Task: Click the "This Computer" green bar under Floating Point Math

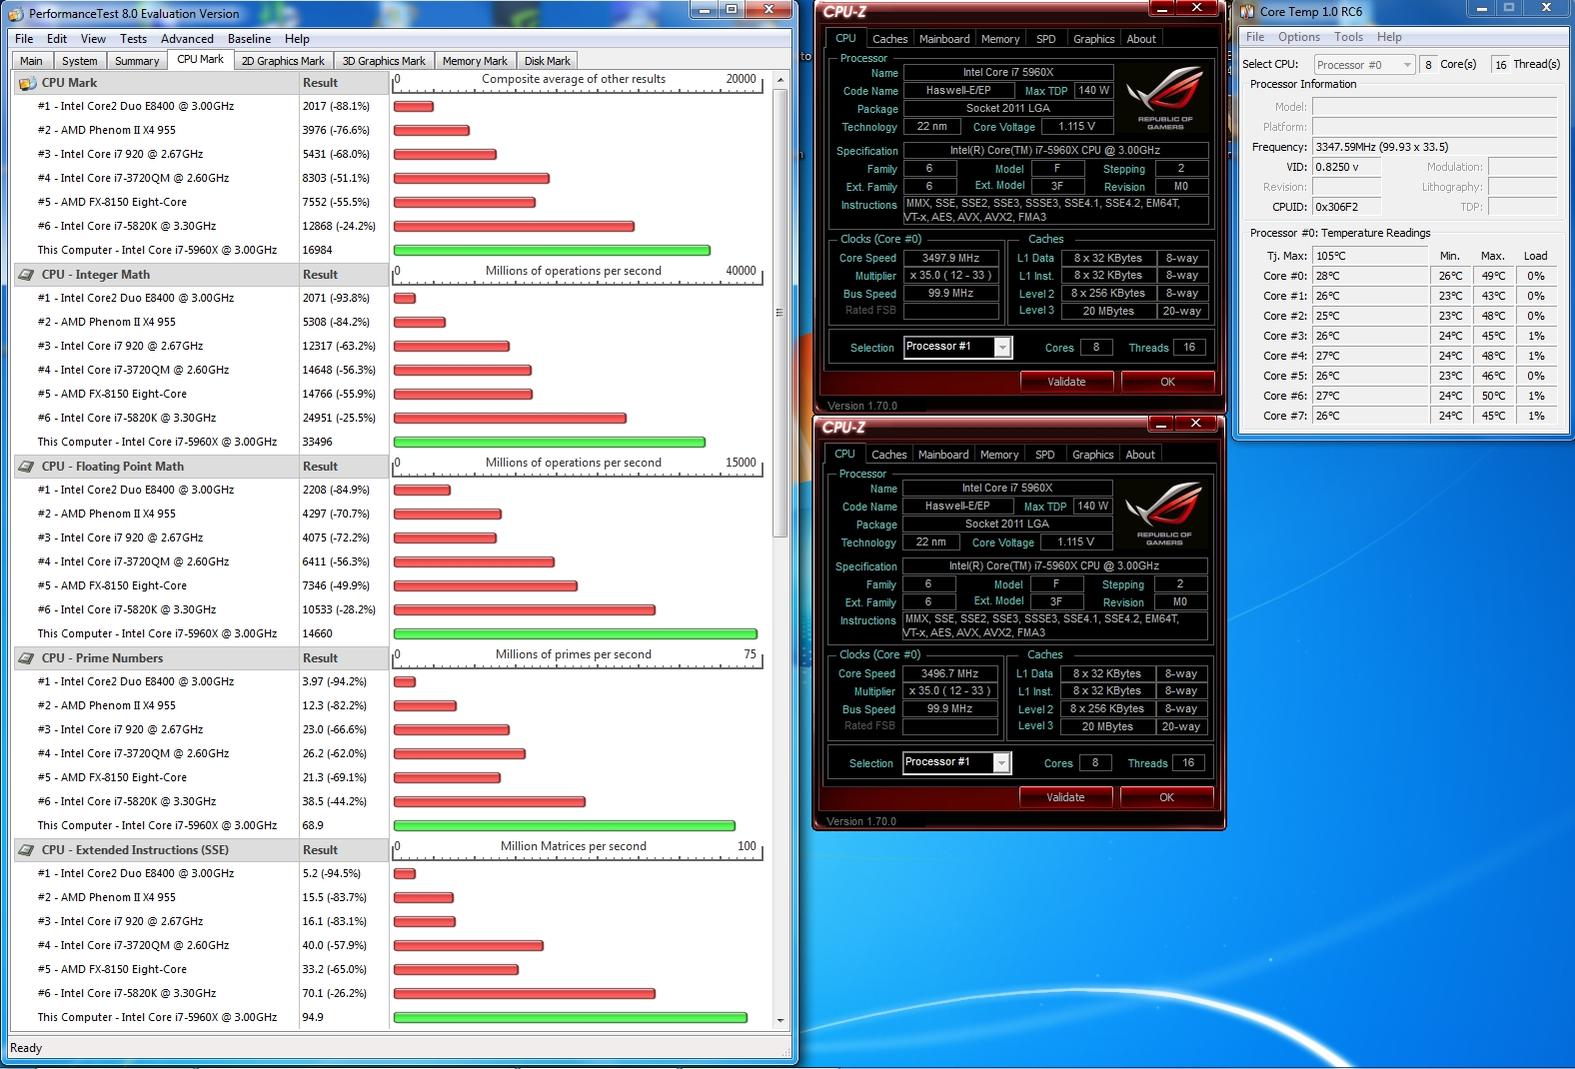Action: click(x=575, y=634)
